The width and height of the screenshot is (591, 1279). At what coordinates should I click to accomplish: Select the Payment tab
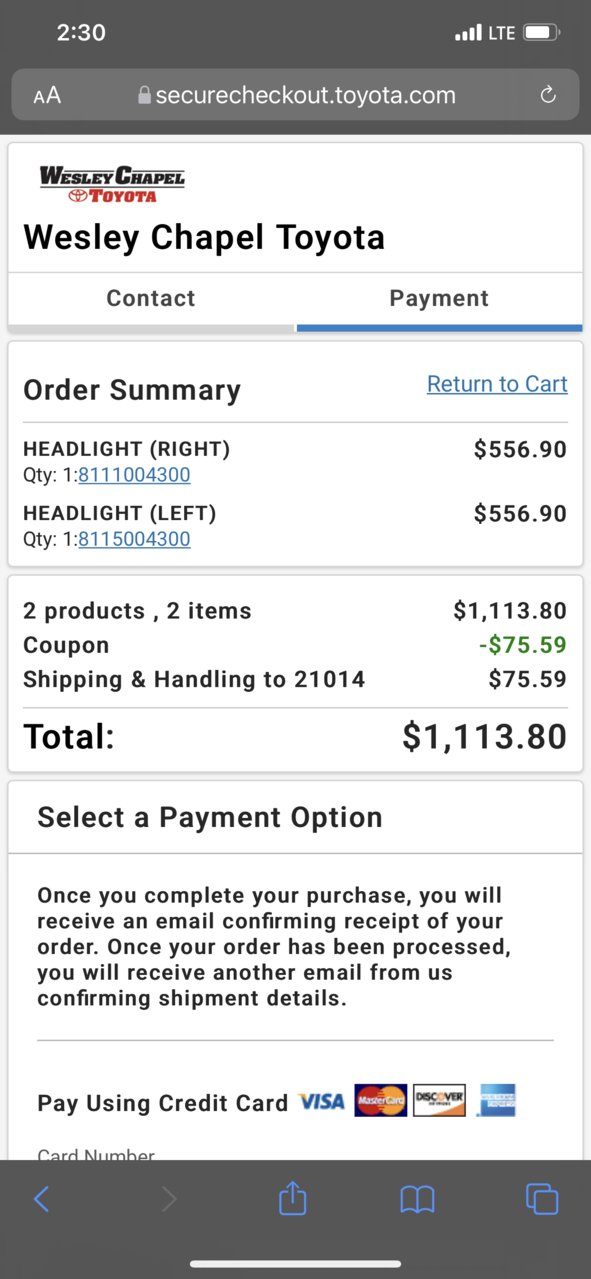[439, 298]
